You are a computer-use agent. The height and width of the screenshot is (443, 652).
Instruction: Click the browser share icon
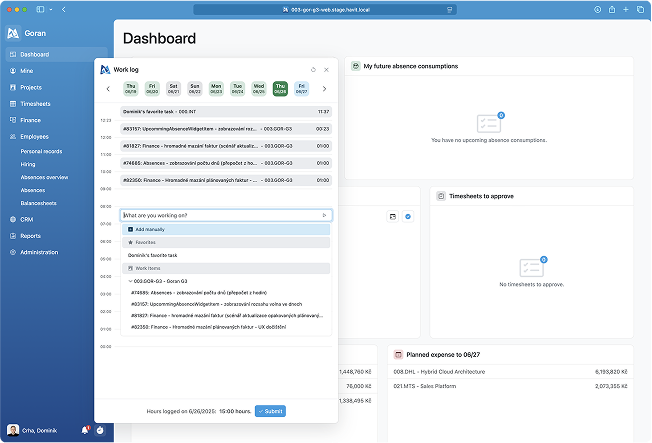click(x=612, y=10)
